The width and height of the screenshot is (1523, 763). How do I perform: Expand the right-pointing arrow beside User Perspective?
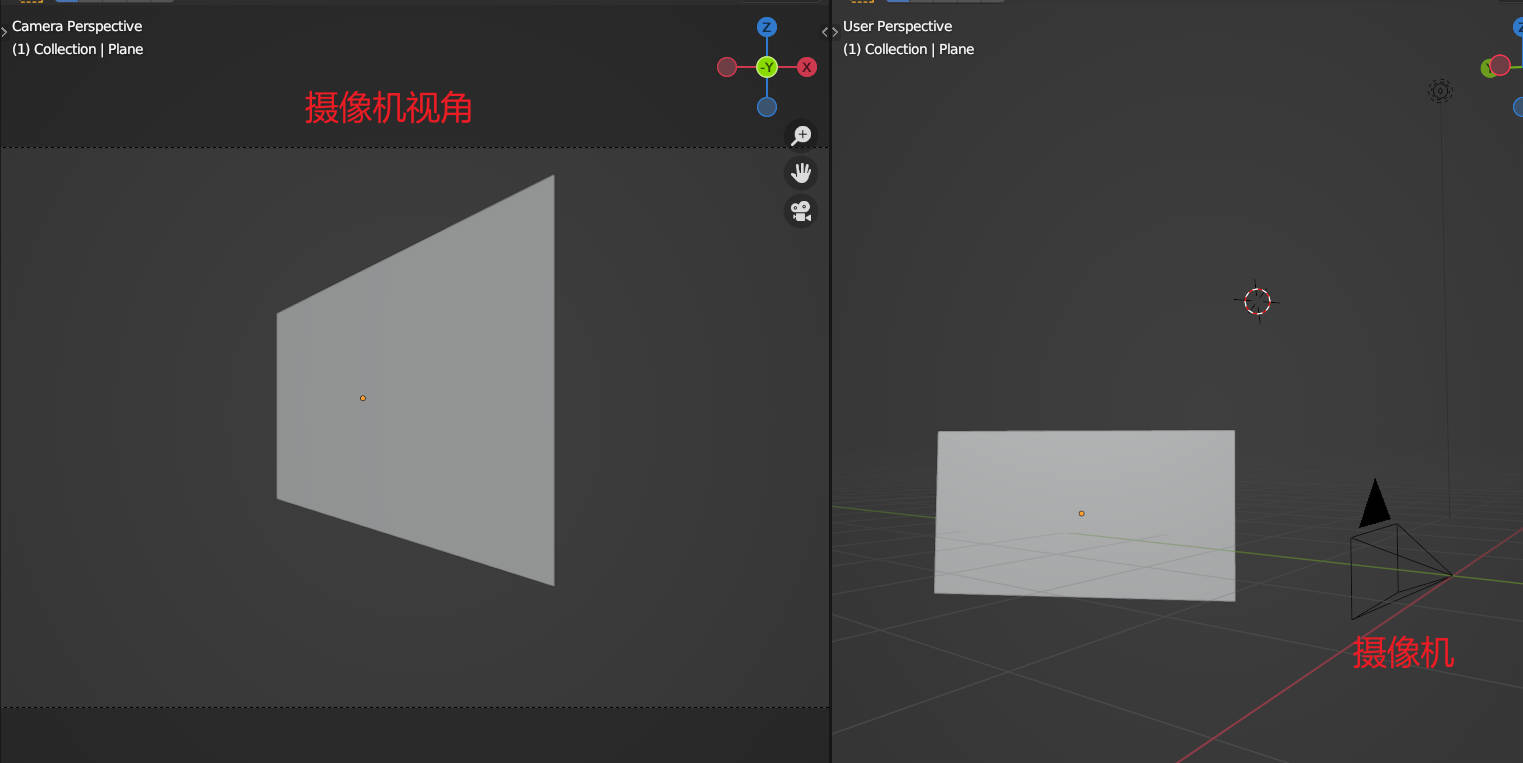(x=835, y=32)
